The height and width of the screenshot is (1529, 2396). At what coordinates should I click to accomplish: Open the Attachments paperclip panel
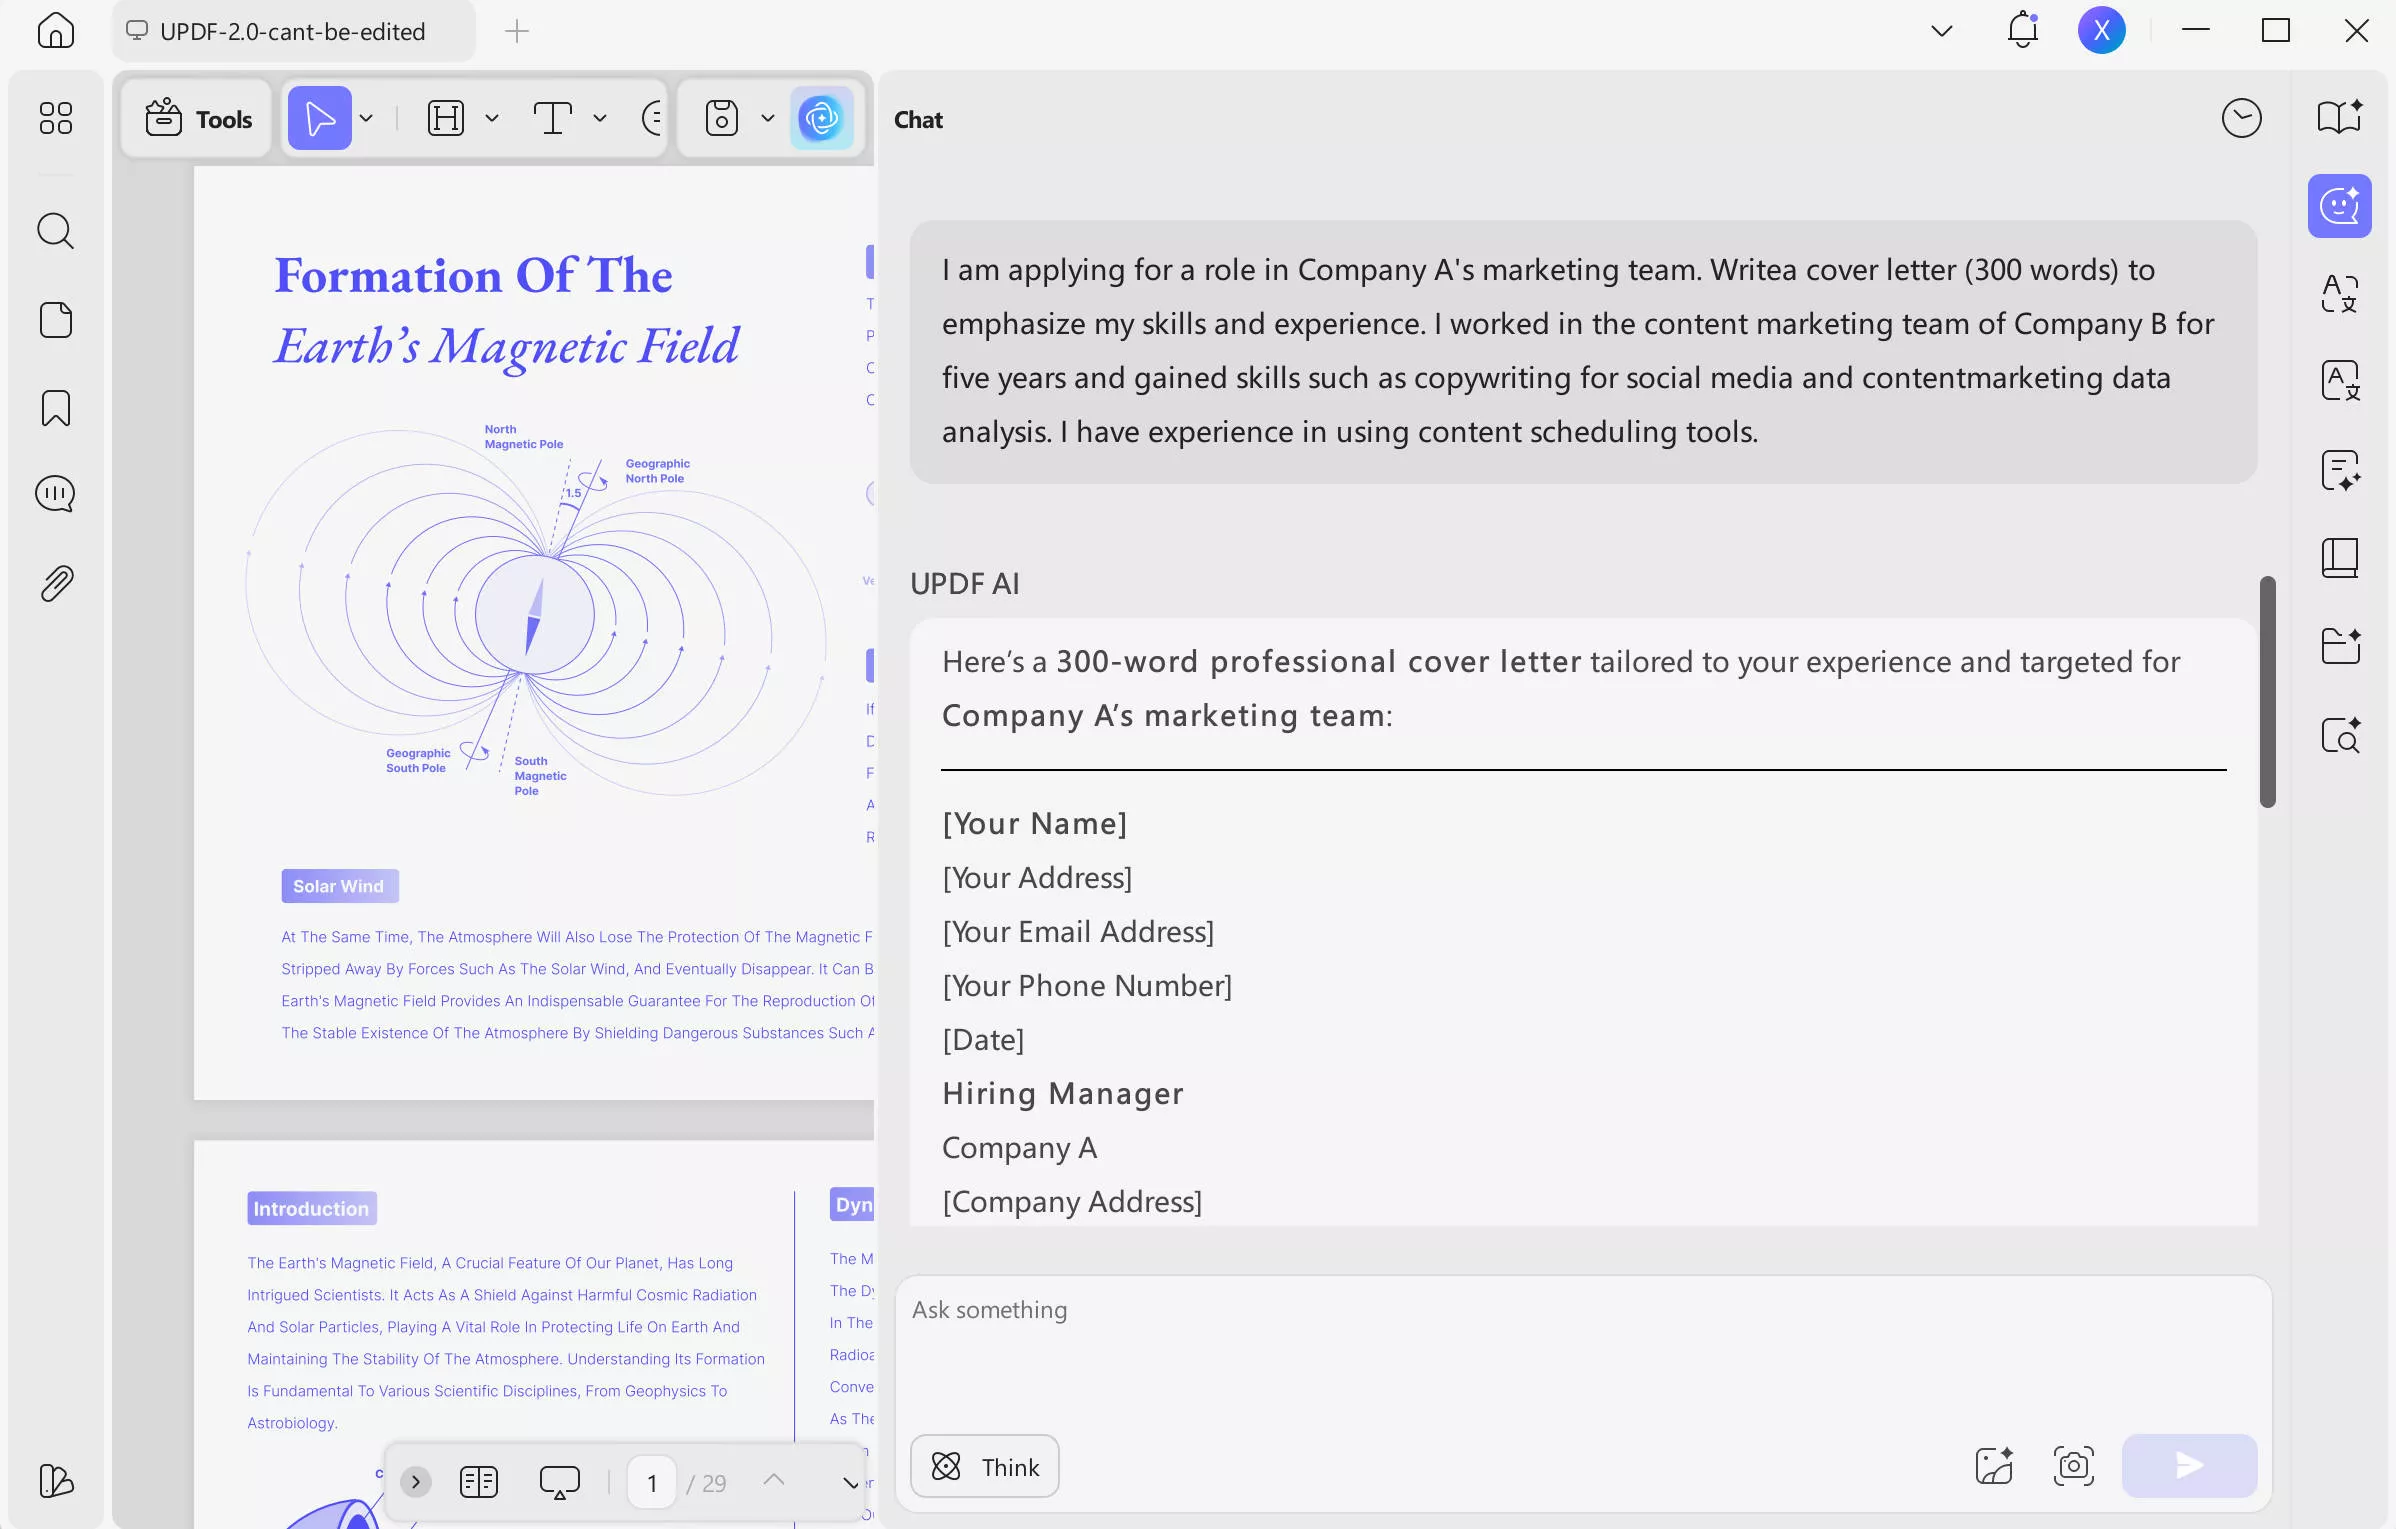coord(57,583)
